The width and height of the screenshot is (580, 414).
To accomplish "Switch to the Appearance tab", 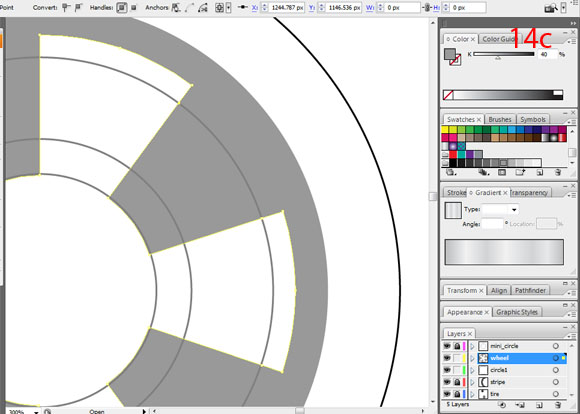I will pyautogui.click(x=467, y=312).
